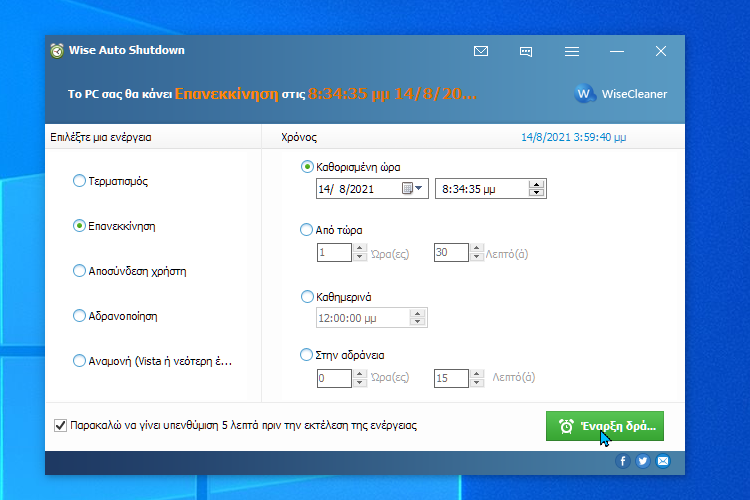Screen dimensions: 750x500
Task: Increase the Στην αδράνεια hours value
Action: [360, 374]
